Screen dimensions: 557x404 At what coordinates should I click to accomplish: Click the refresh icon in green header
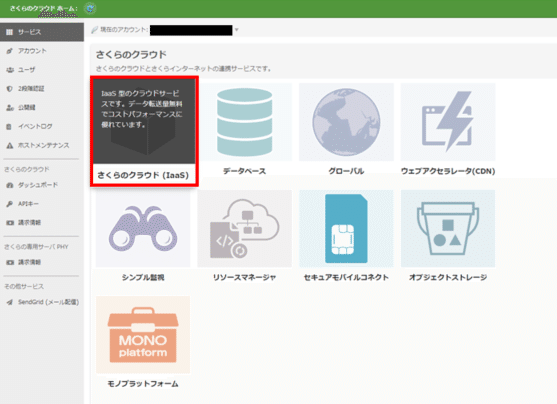tap(90, 8)
